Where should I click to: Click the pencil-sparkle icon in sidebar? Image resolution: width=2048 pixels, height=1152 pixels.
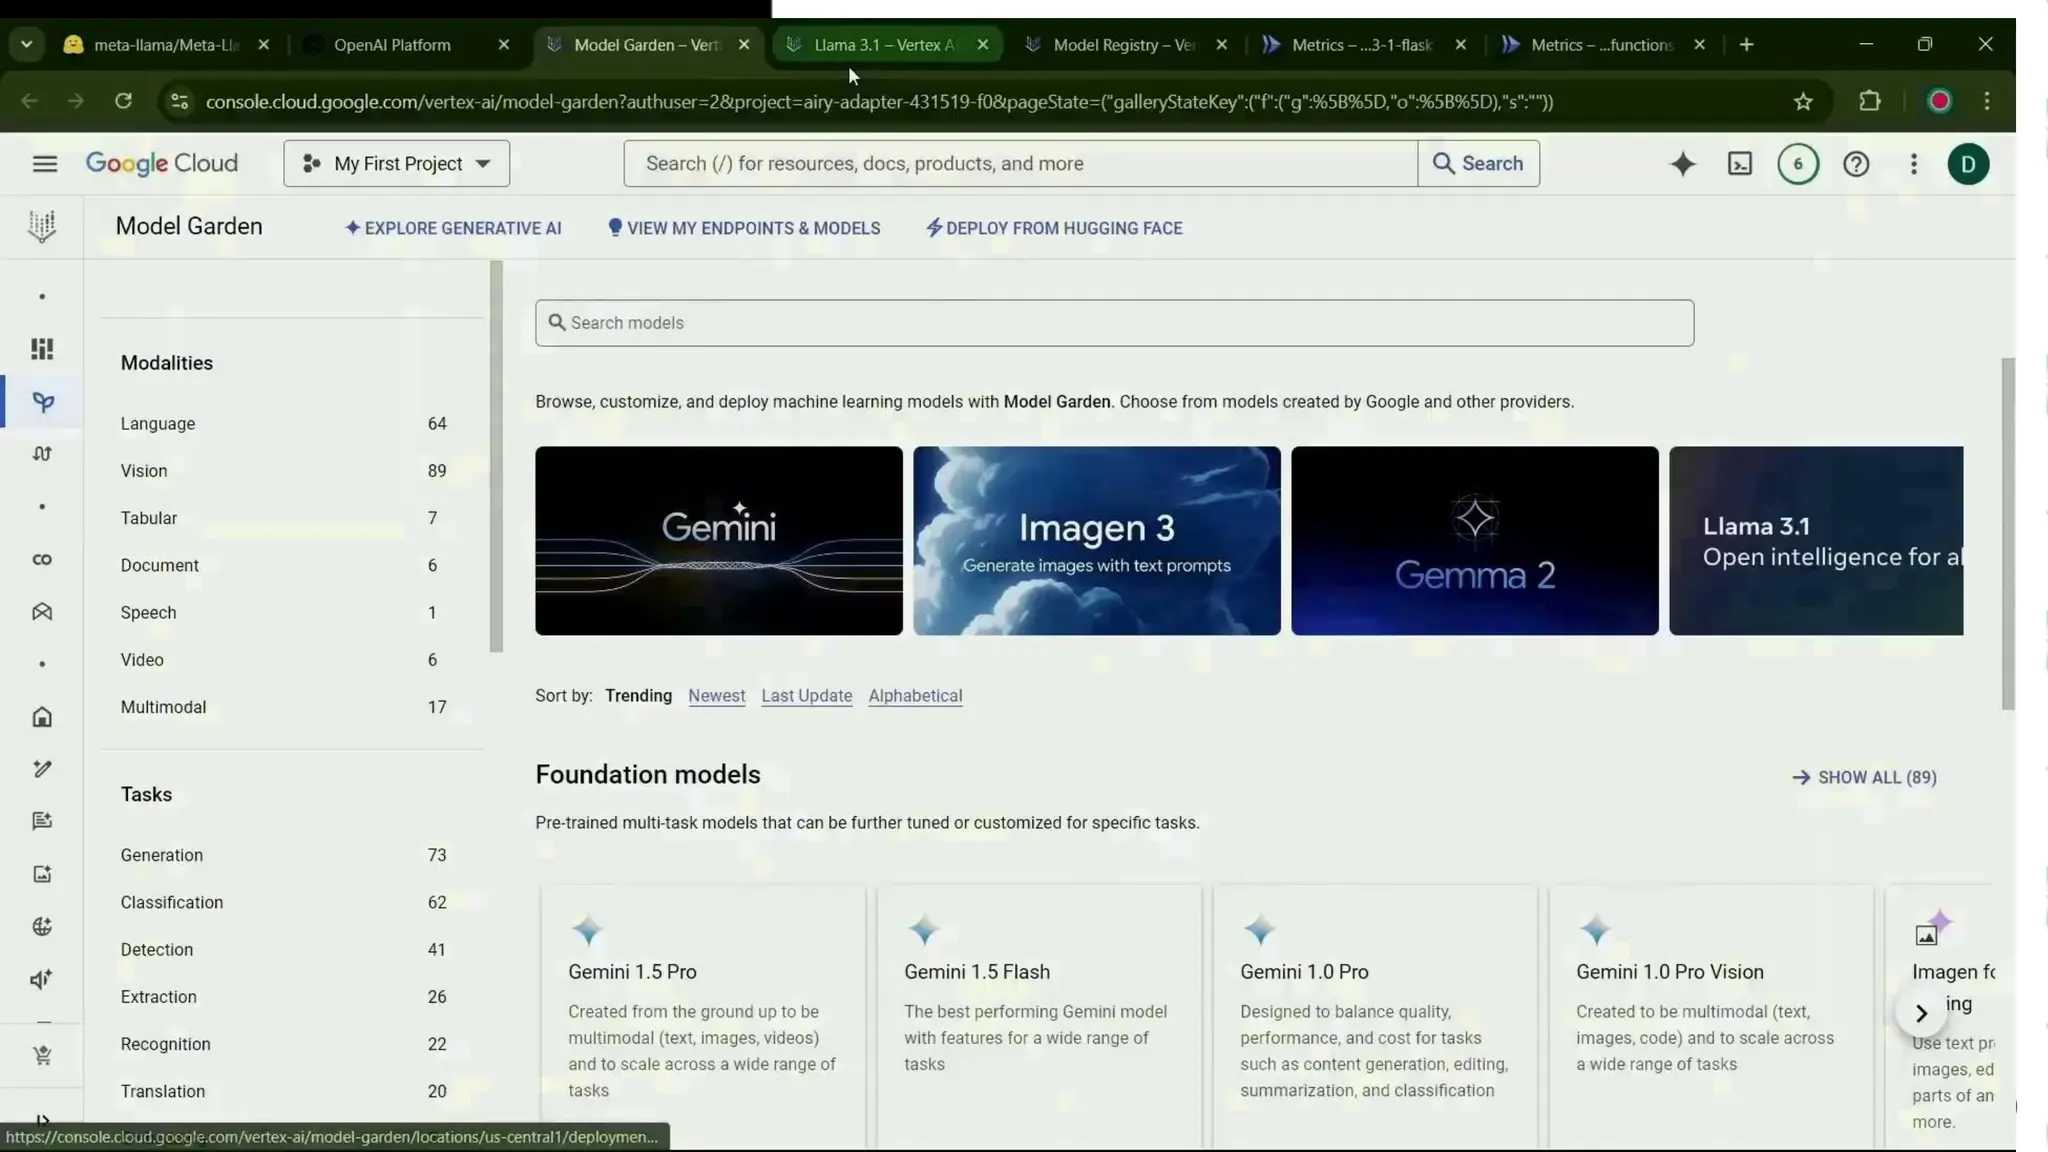42,769
